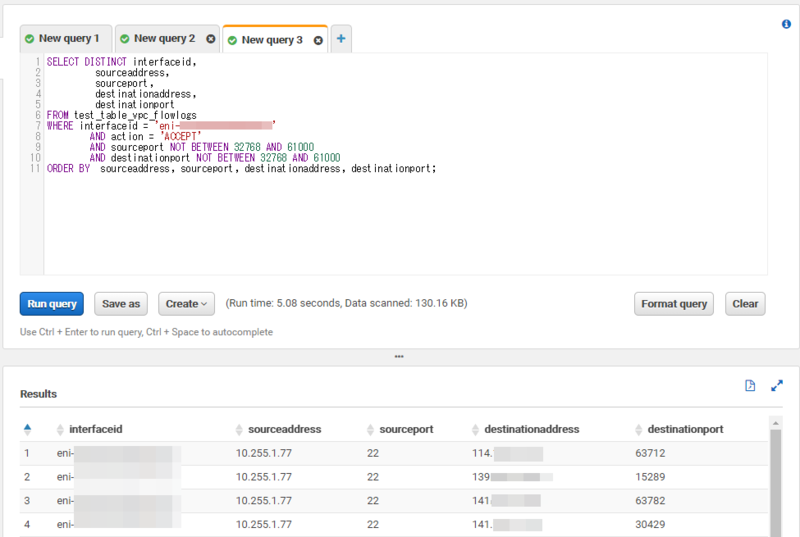800x537 pixels.
Task: Switch to New query 1 tab
Action: [x=66, y=39]
